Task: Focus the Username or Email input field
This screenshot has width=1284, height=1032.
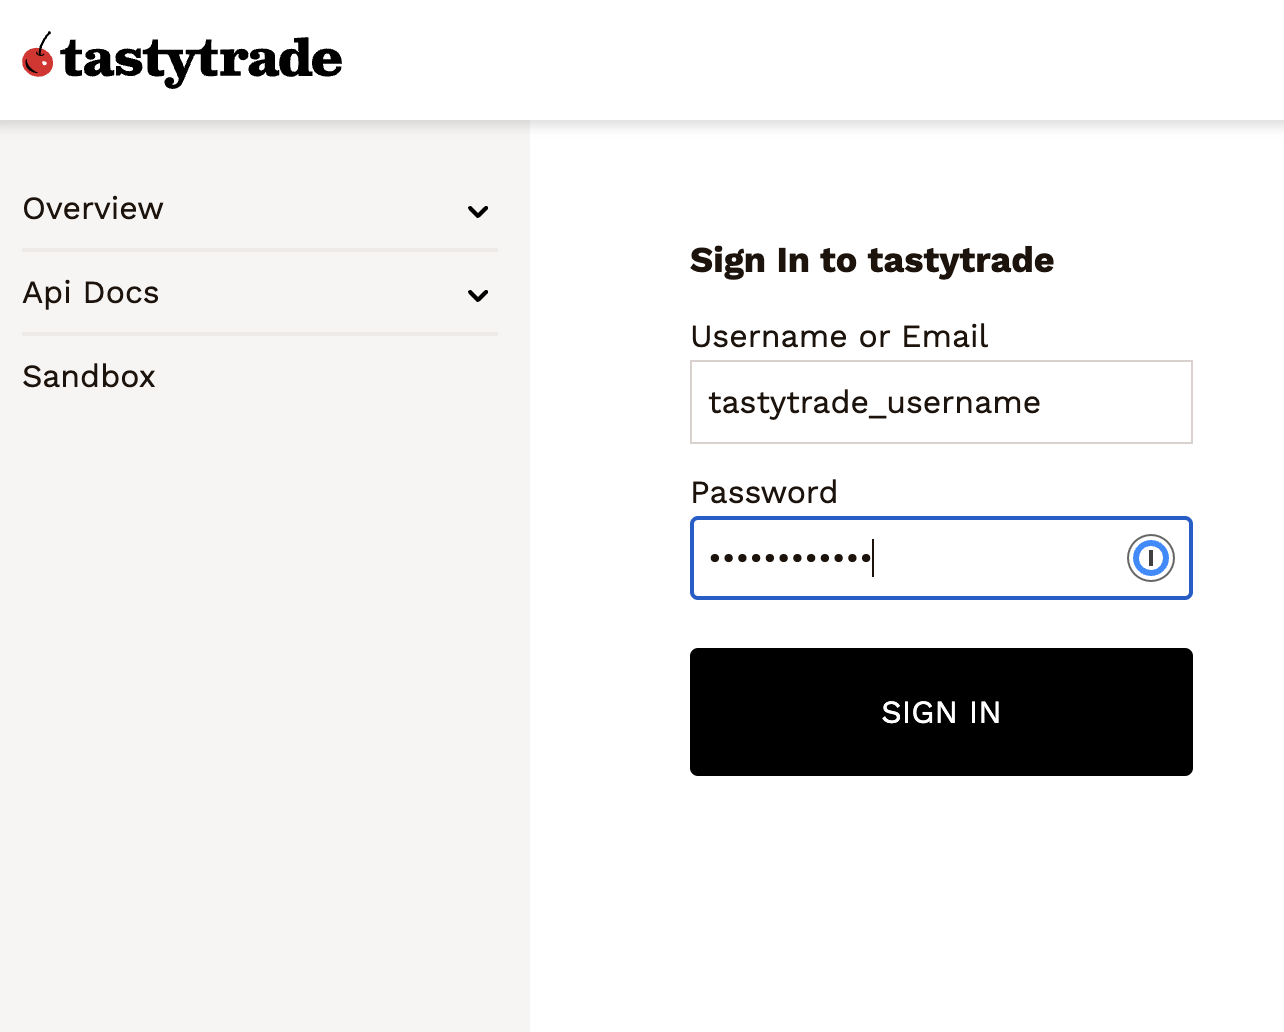Action: [x=940, y=402]
